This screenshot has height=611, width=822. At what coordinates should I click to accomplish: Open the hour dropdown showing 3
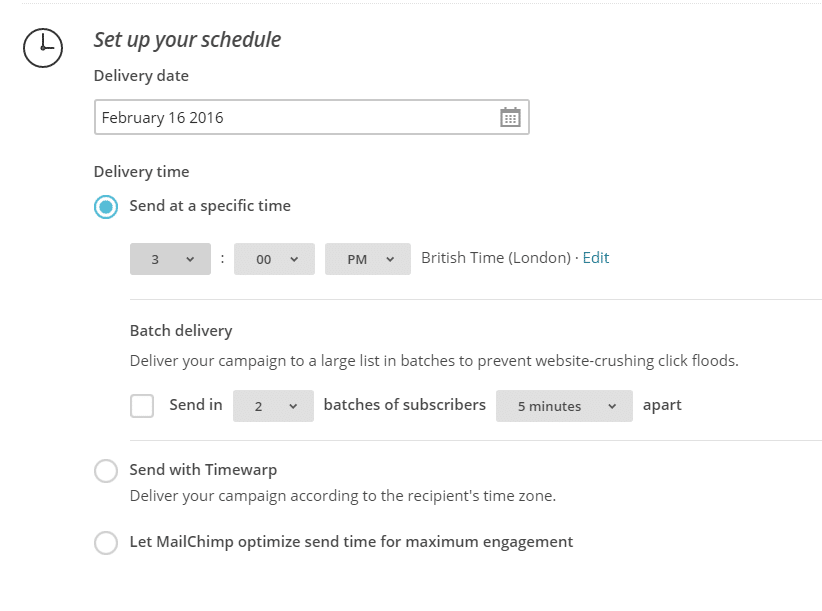170,259
